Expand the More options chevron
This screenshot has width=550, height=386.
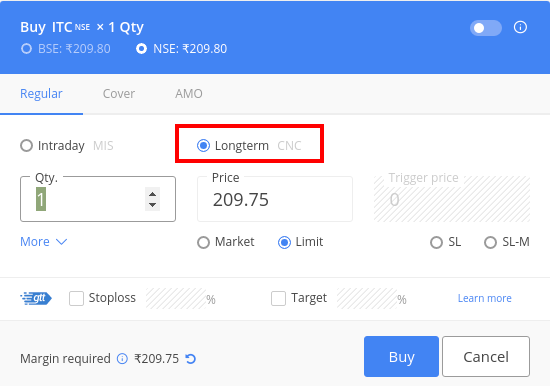click(61, 242)
